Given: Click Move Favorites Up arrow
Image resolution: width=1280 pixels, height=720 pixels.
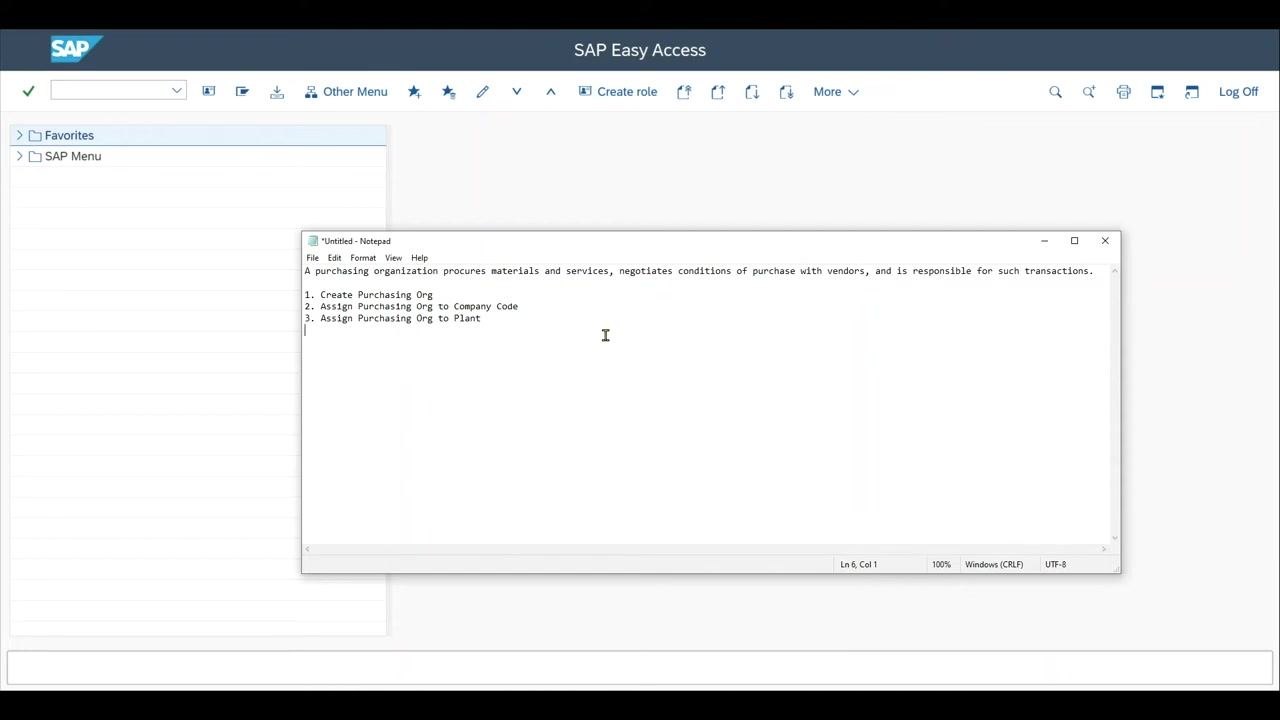Looking at the screenshot, I should pos(550,91).
